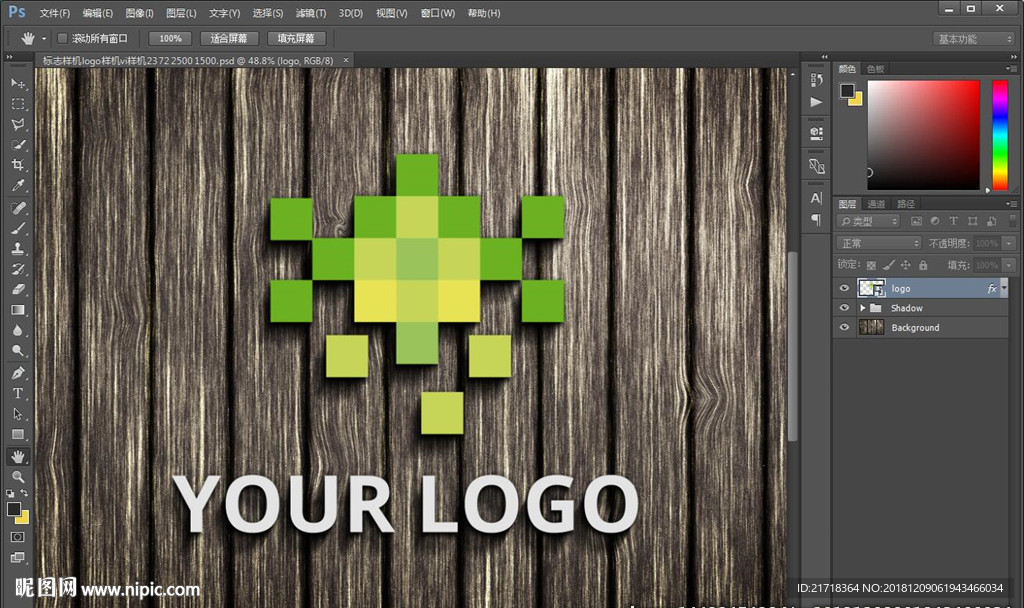Image resolution: width=1024 pixels, height=608 pixels.
Task: Select the Horizontal Type tool
Action: tap(18, 393)
